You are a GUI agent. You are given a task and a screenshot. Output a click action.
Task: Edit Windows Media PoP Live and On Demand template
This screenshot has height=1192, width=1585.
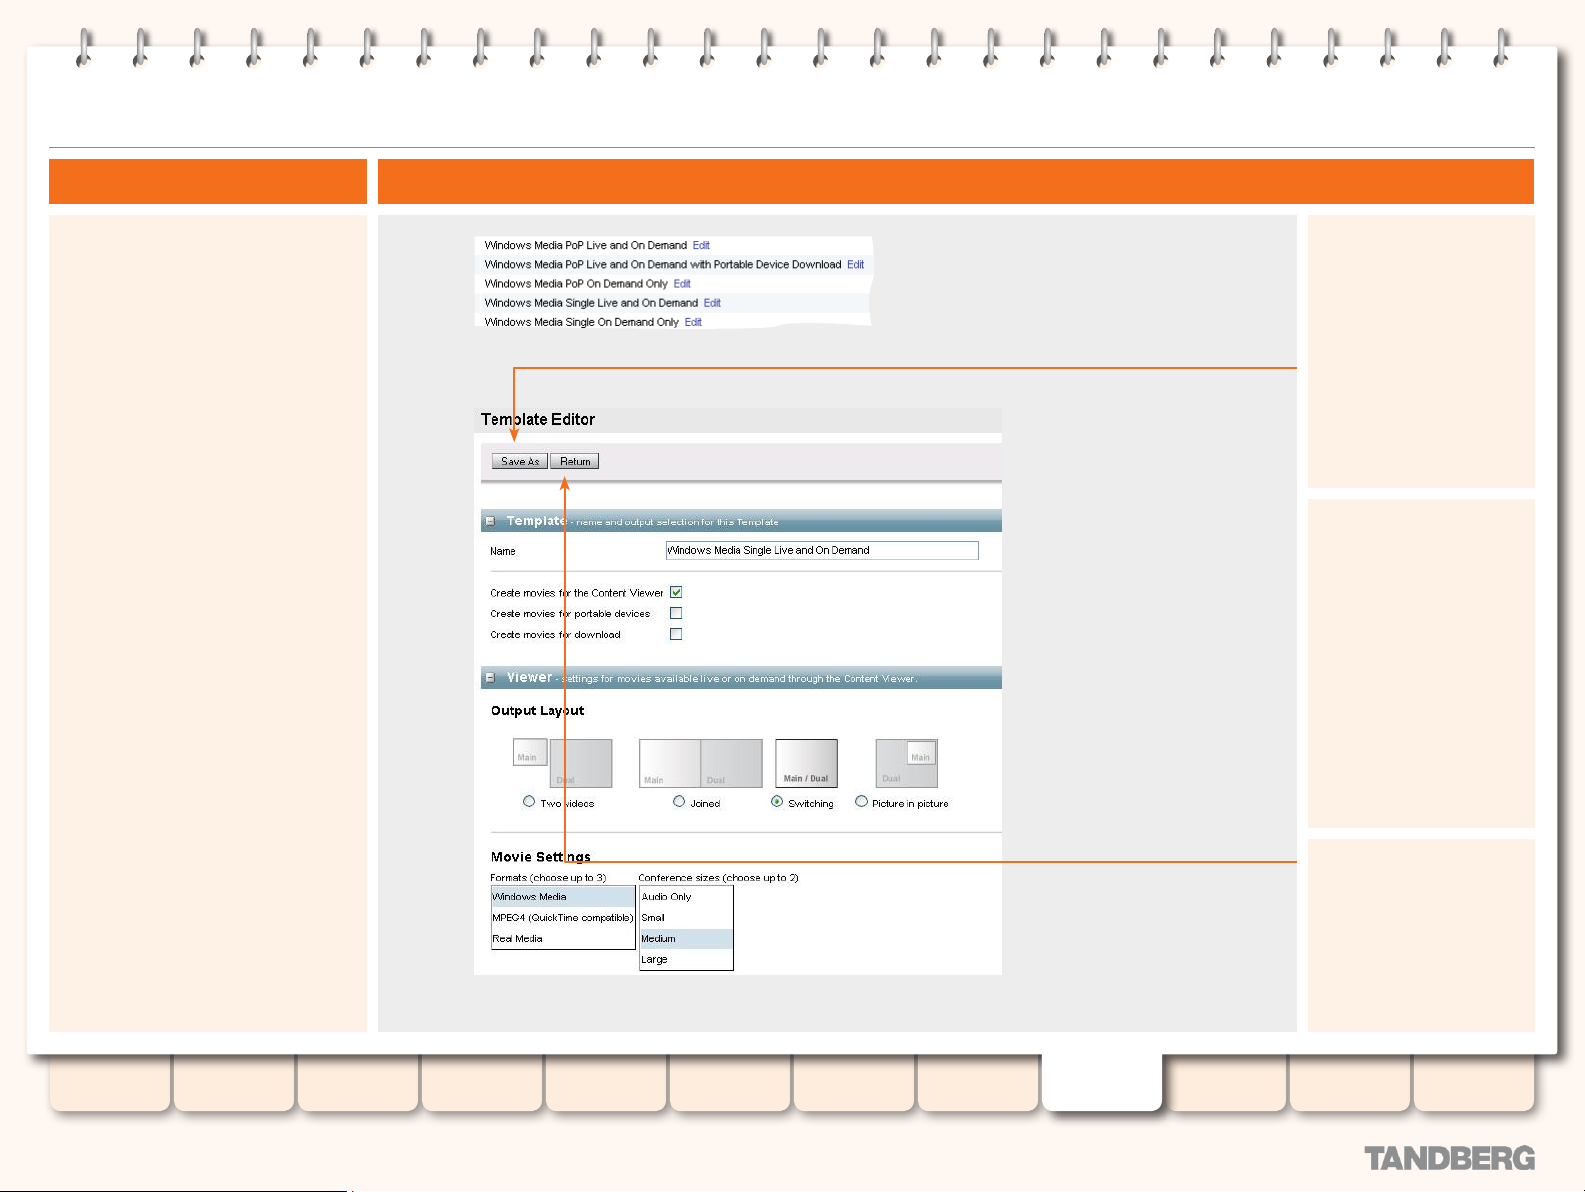[701, 245]
